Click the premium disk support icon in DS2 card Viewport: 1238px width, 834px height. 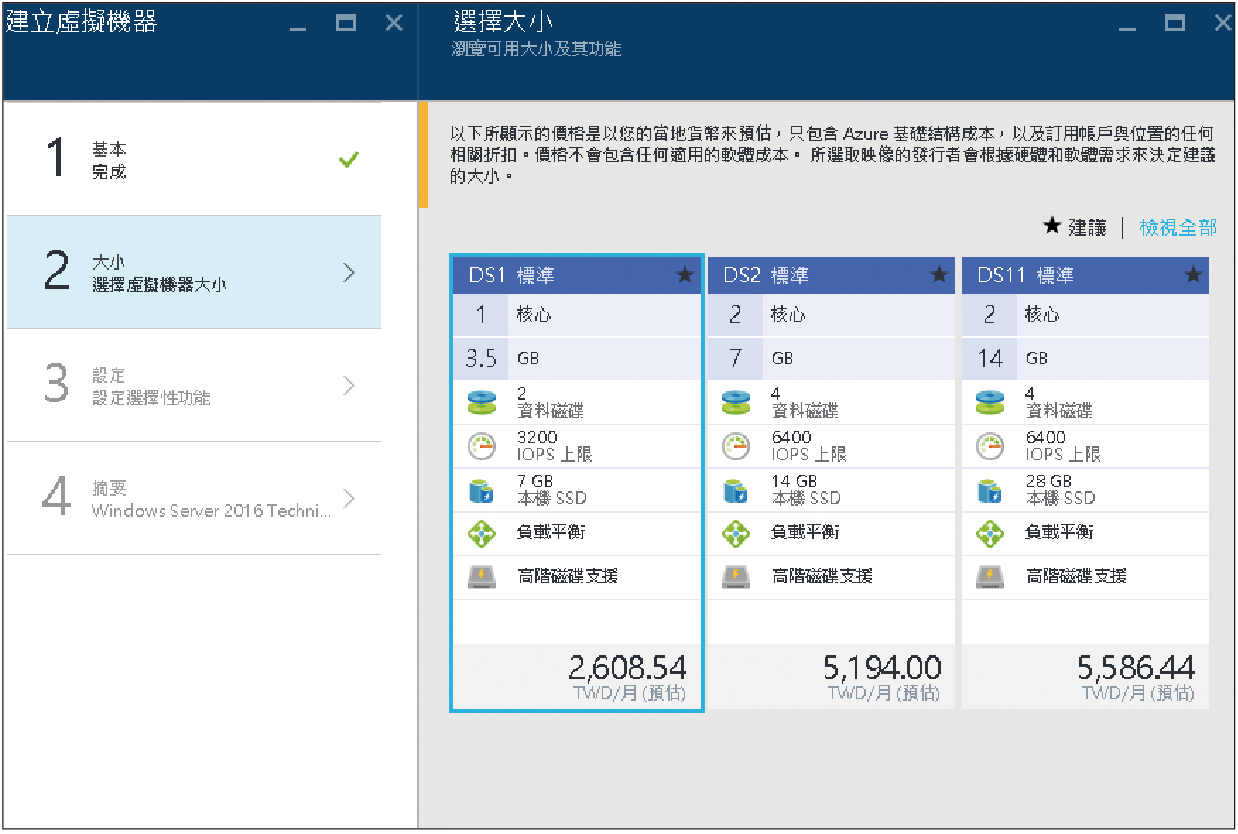pos(736,576)
